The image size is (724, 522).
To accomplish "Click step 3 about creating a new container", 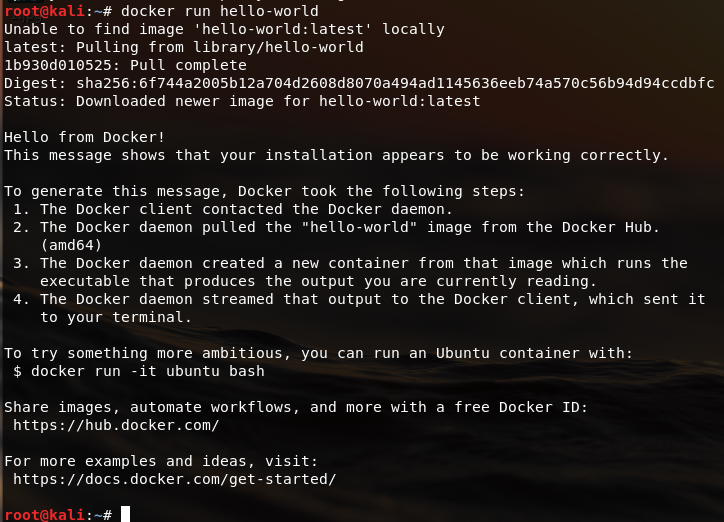I will 350,272.
